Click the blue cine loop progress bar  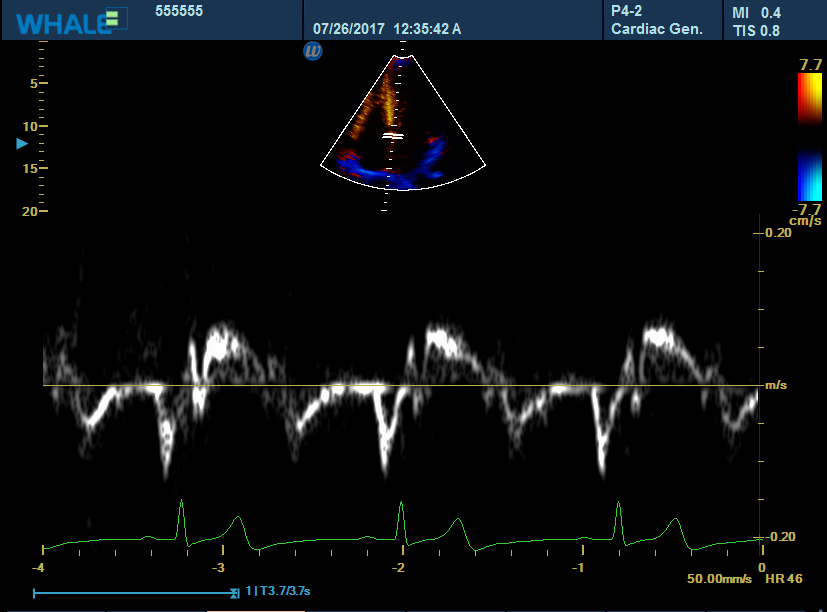click(x=134, y=594)
